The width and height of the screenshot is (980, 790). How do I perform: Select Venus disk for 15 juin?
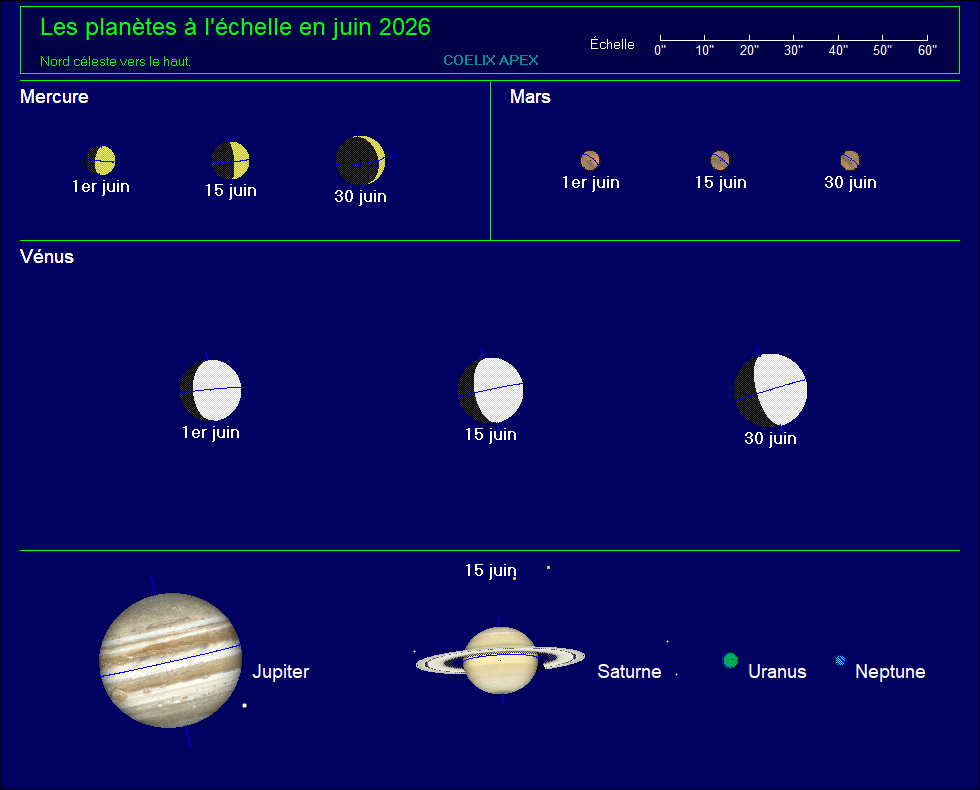point(491,390)
